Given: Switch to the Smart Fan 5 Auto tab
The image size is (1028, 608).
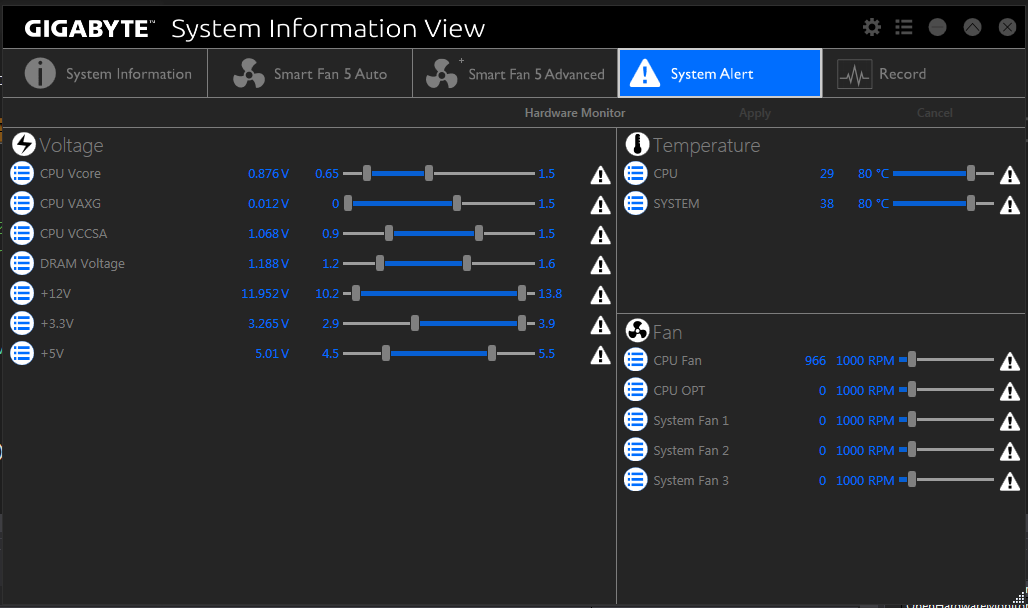Looking at the screenshot, I should click(x=309, y=73).
